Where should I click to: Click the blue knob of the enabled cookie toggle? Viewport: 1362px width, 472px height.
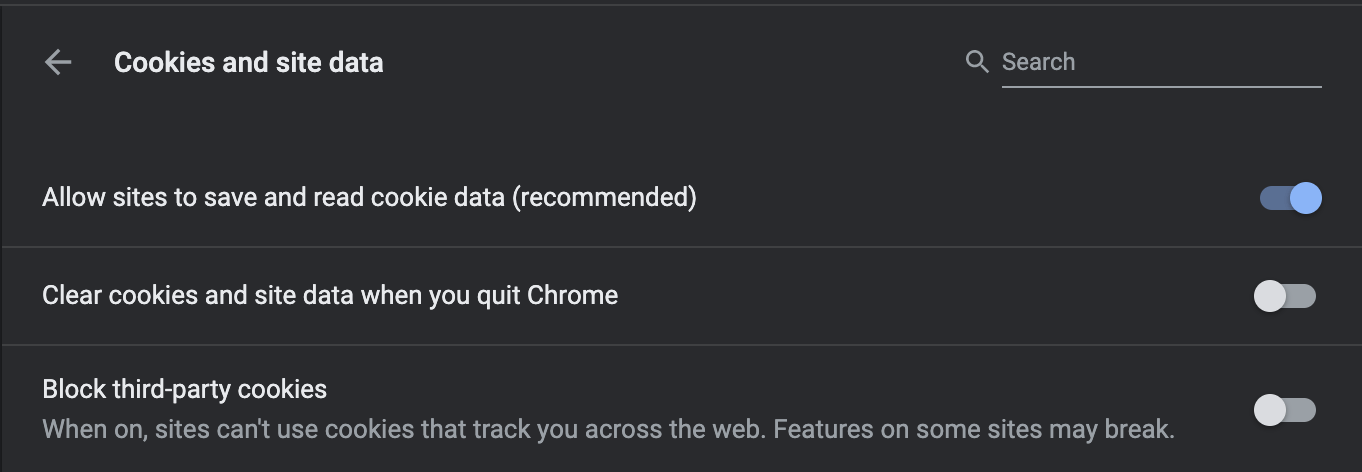point(1305,198)
